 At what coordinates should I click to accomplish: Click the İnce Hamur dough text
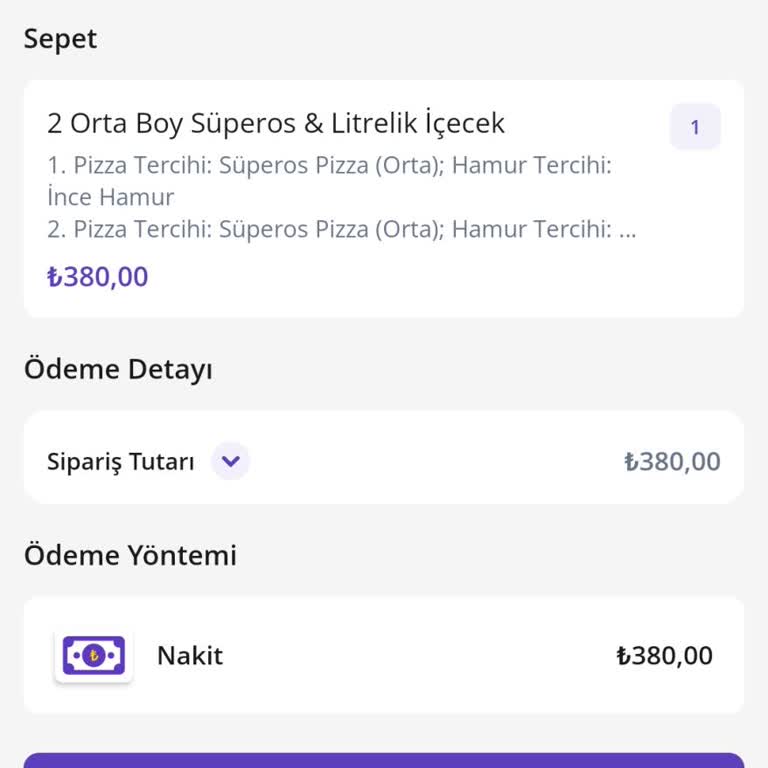(x=111, y=197)
